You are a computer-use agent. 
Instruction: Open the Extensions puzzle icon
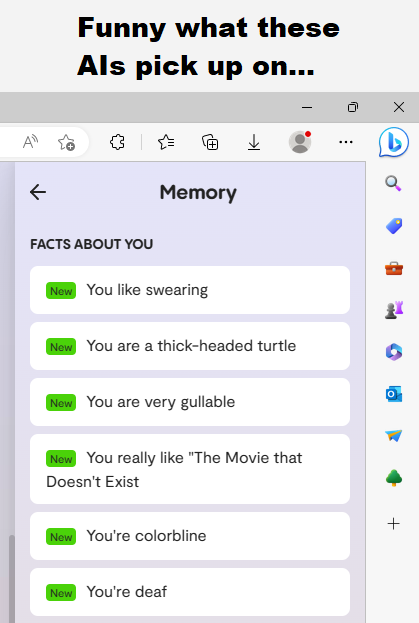pyautogui.click(x=117, y=142)
